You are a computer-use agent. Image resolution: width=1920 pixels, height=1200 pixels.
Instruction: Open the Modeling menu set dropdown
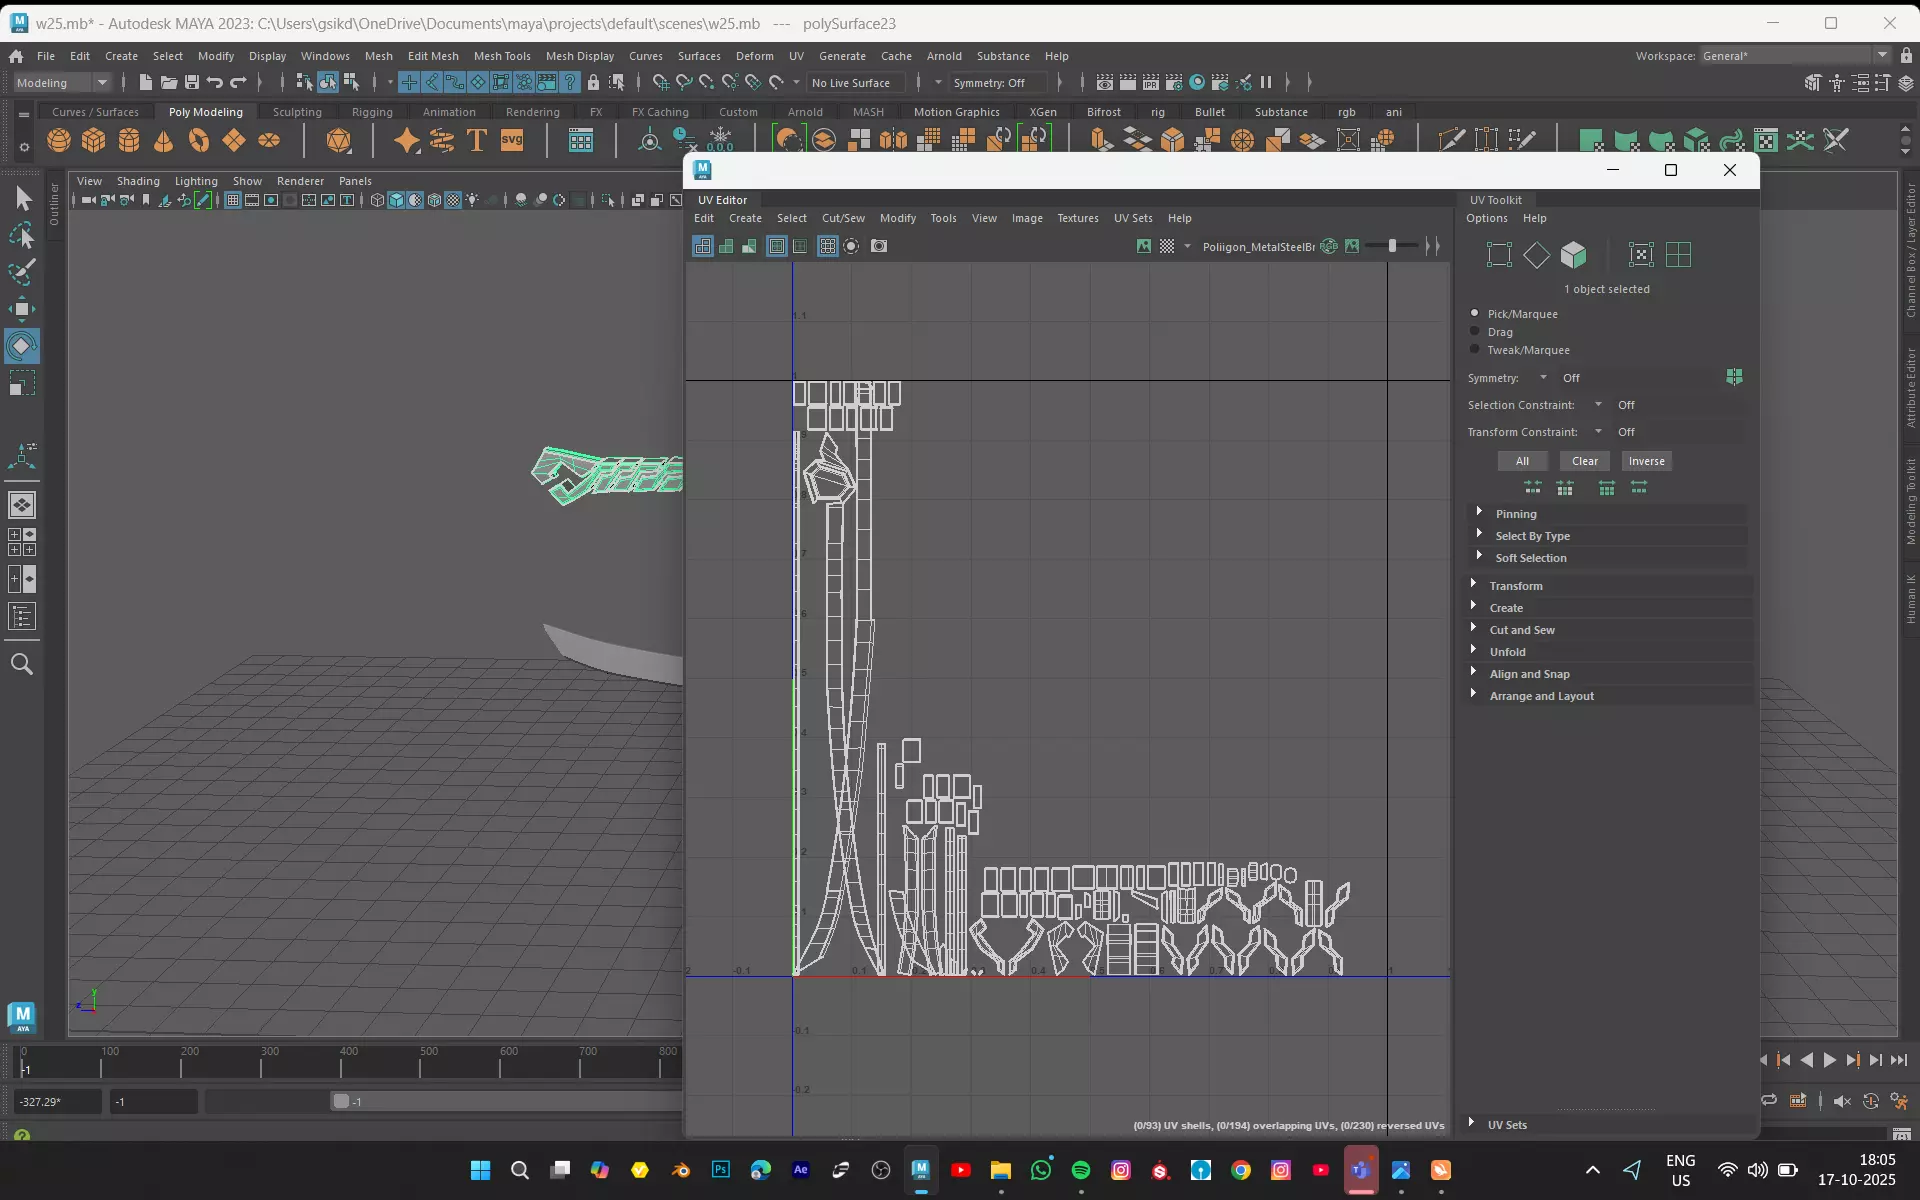point(62,83)
